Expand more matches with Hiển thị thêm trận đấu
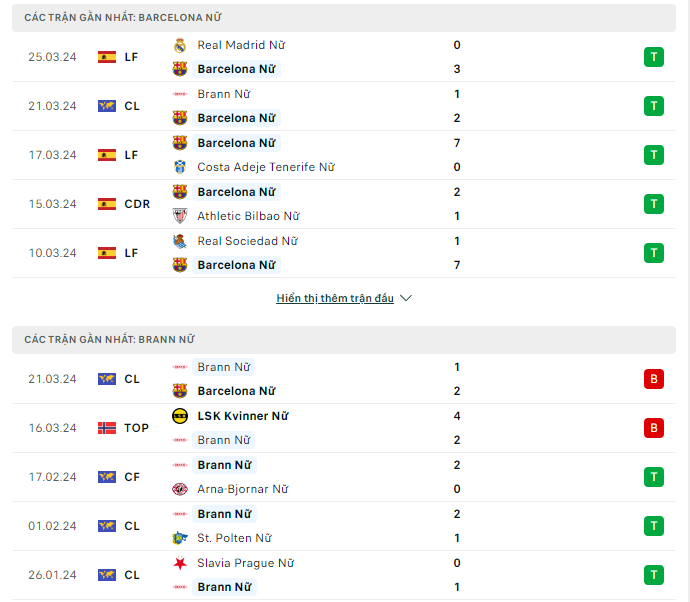The image size is (690, 602). [x=335, y=298]
